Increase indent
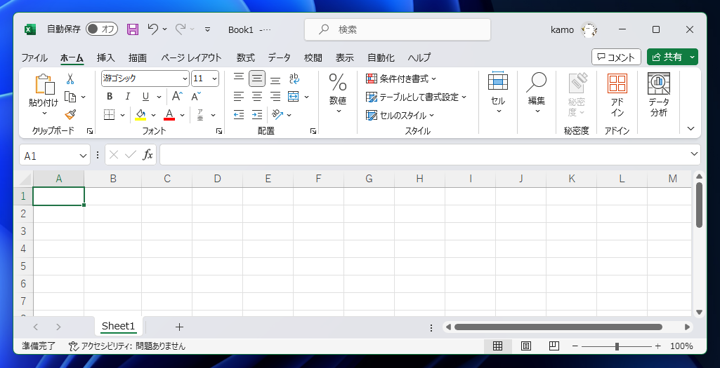 pyautogui.click(x=257, y=114)
